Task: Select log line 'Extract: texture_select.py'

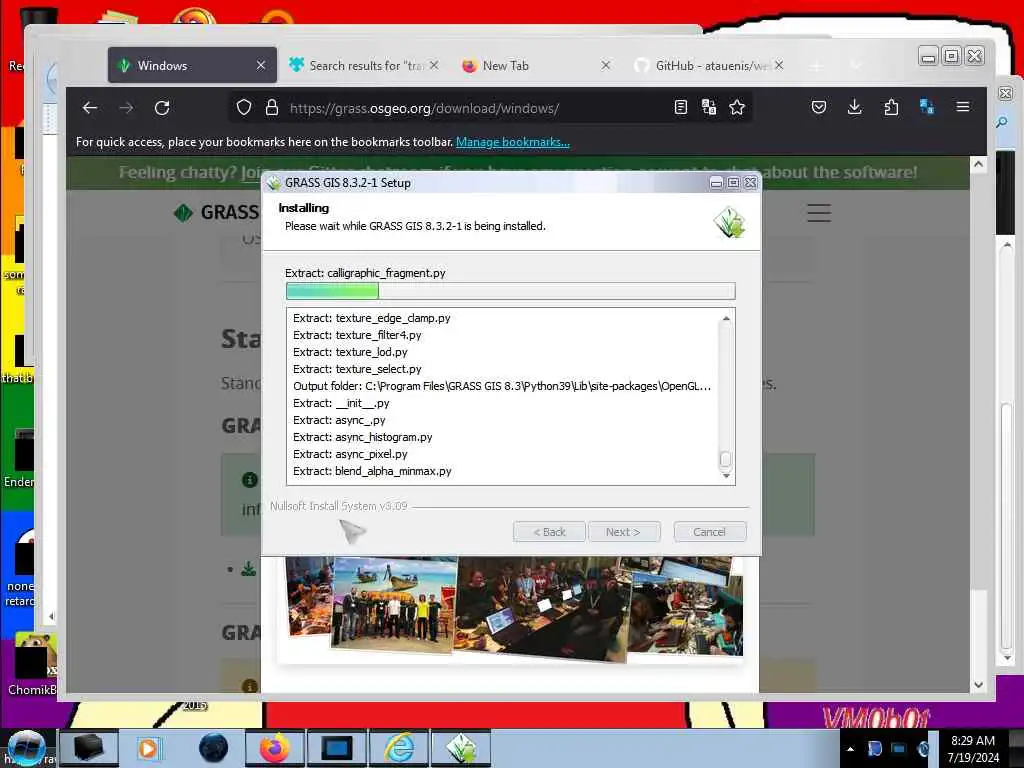Action: tap(357, 369)
